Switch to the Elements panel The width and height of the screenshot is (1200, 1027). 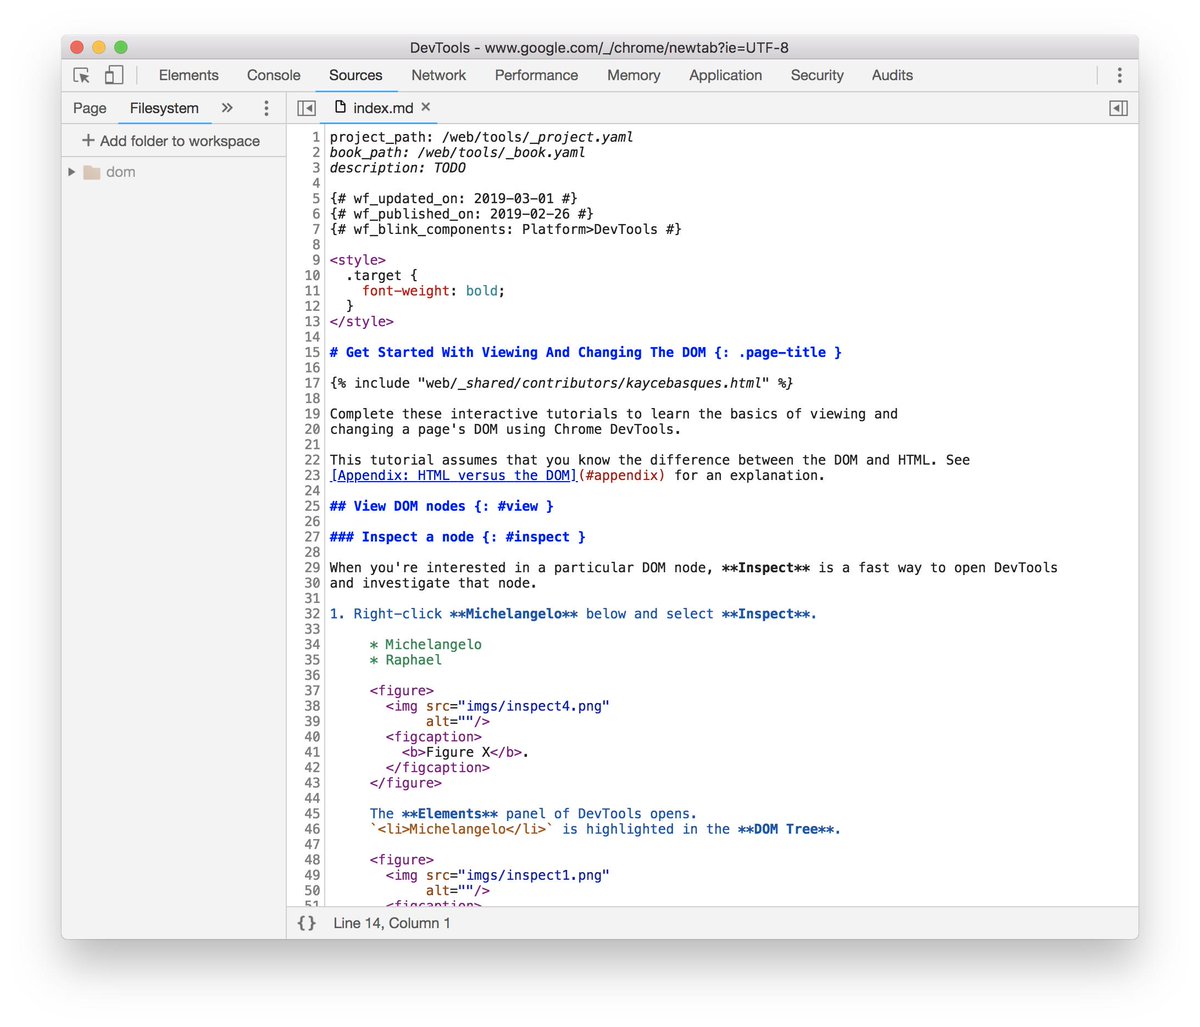coord(188,75)
